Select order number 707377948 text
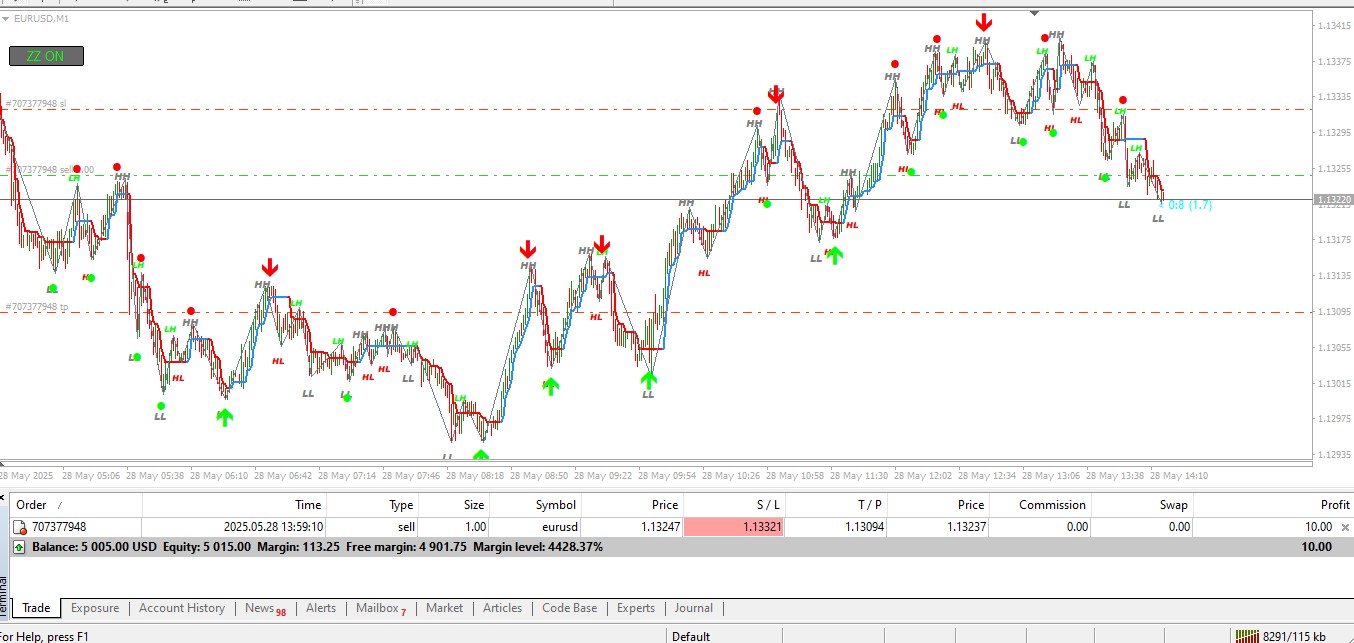 (59, 527)
